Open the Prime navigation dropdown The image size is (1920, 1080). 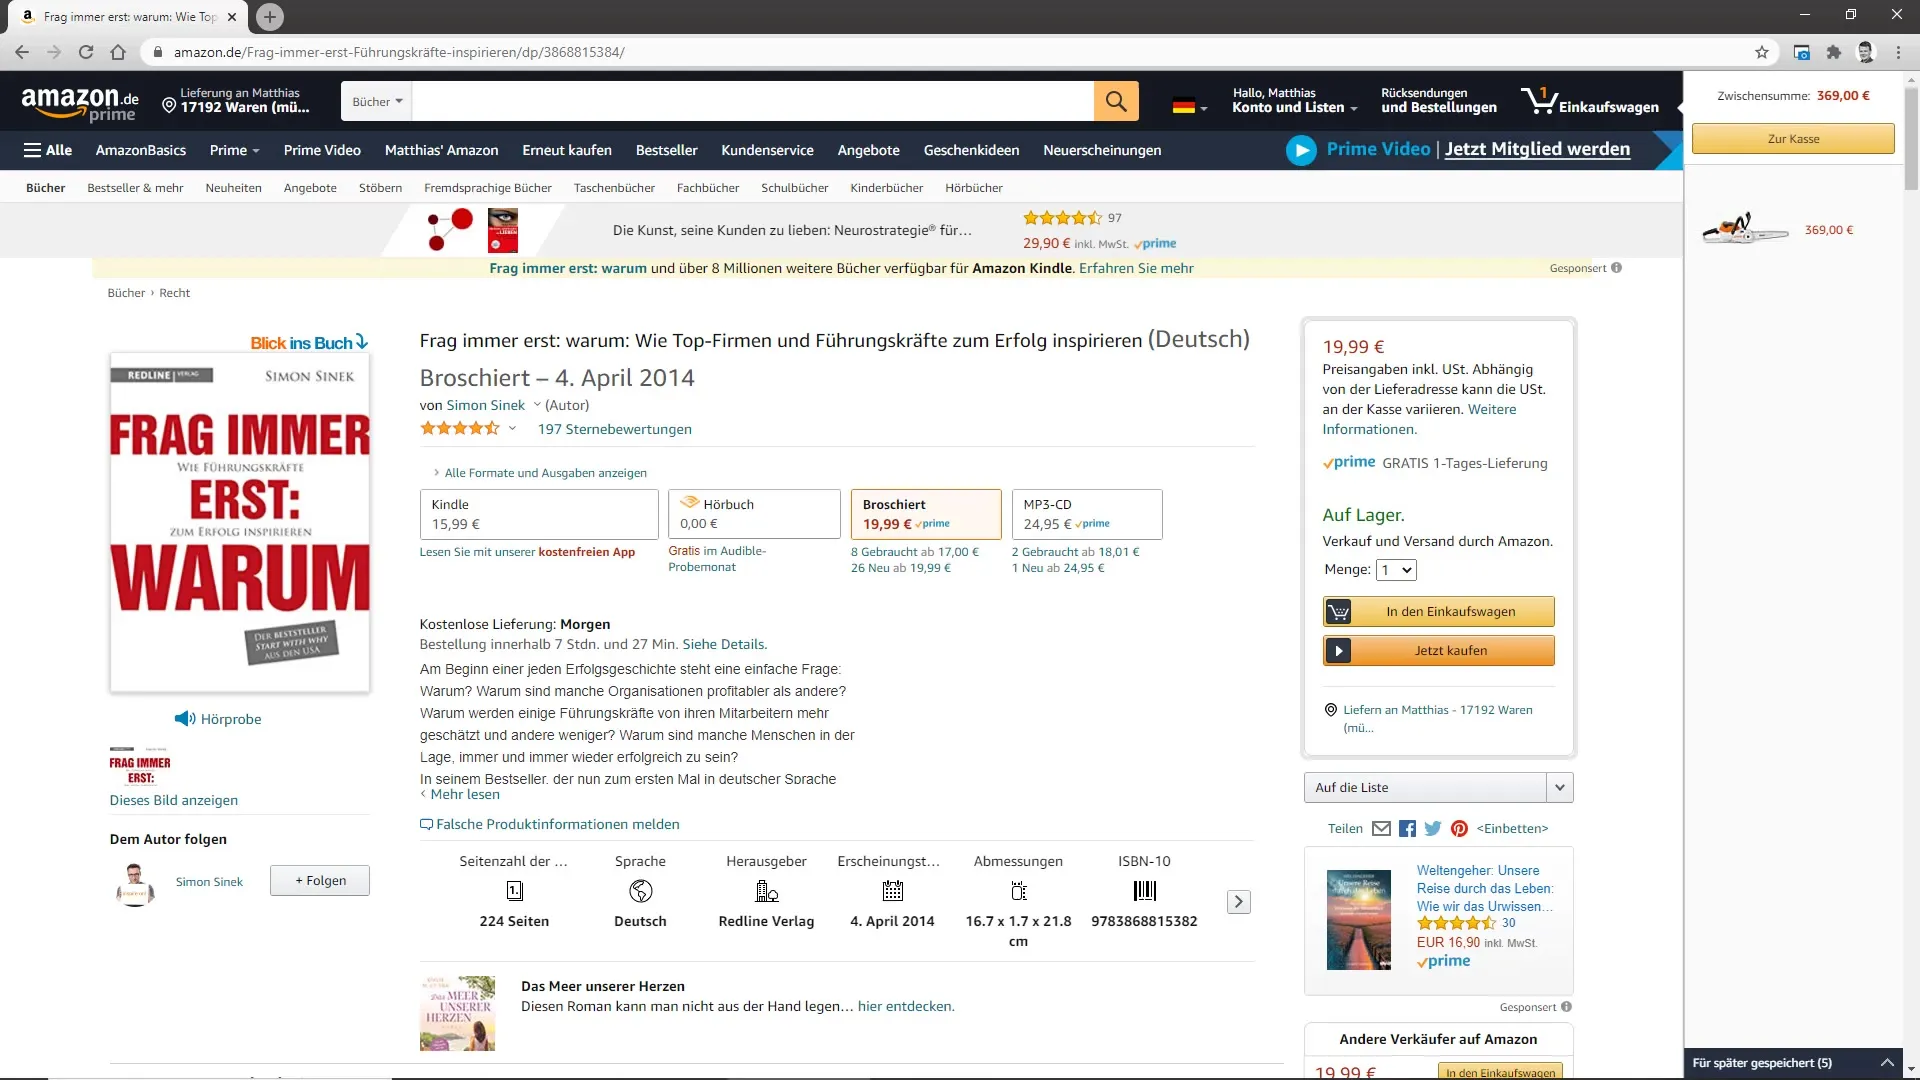click(235, 150)
